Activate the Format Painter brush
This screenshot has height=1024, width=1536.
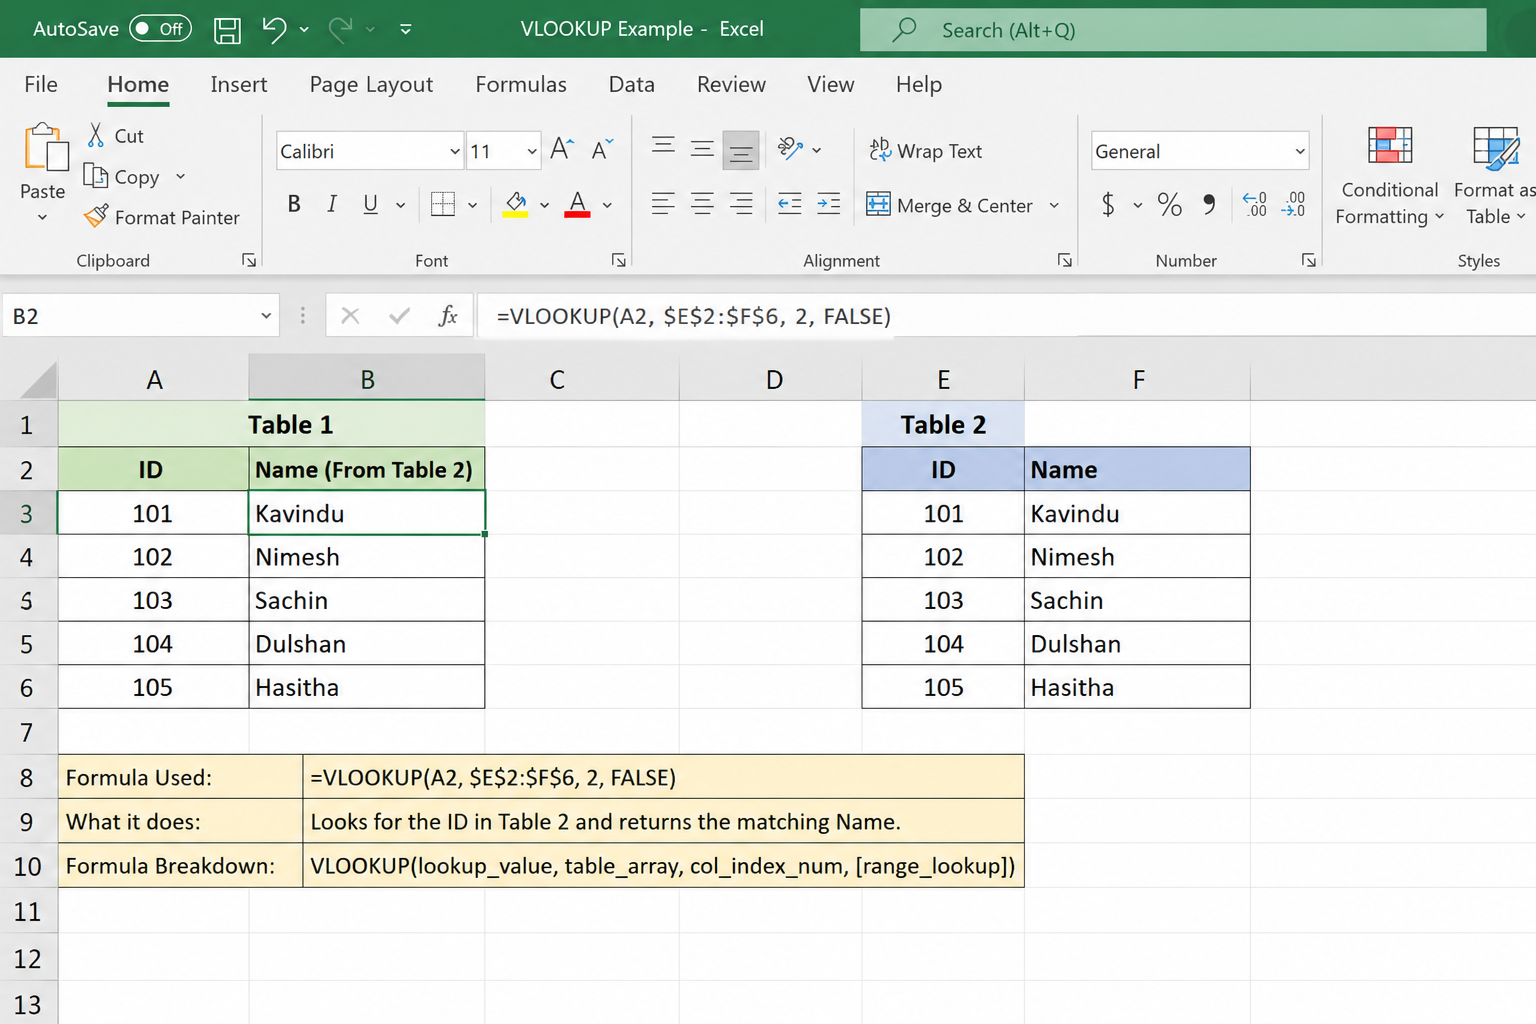[x=162, y=217]
